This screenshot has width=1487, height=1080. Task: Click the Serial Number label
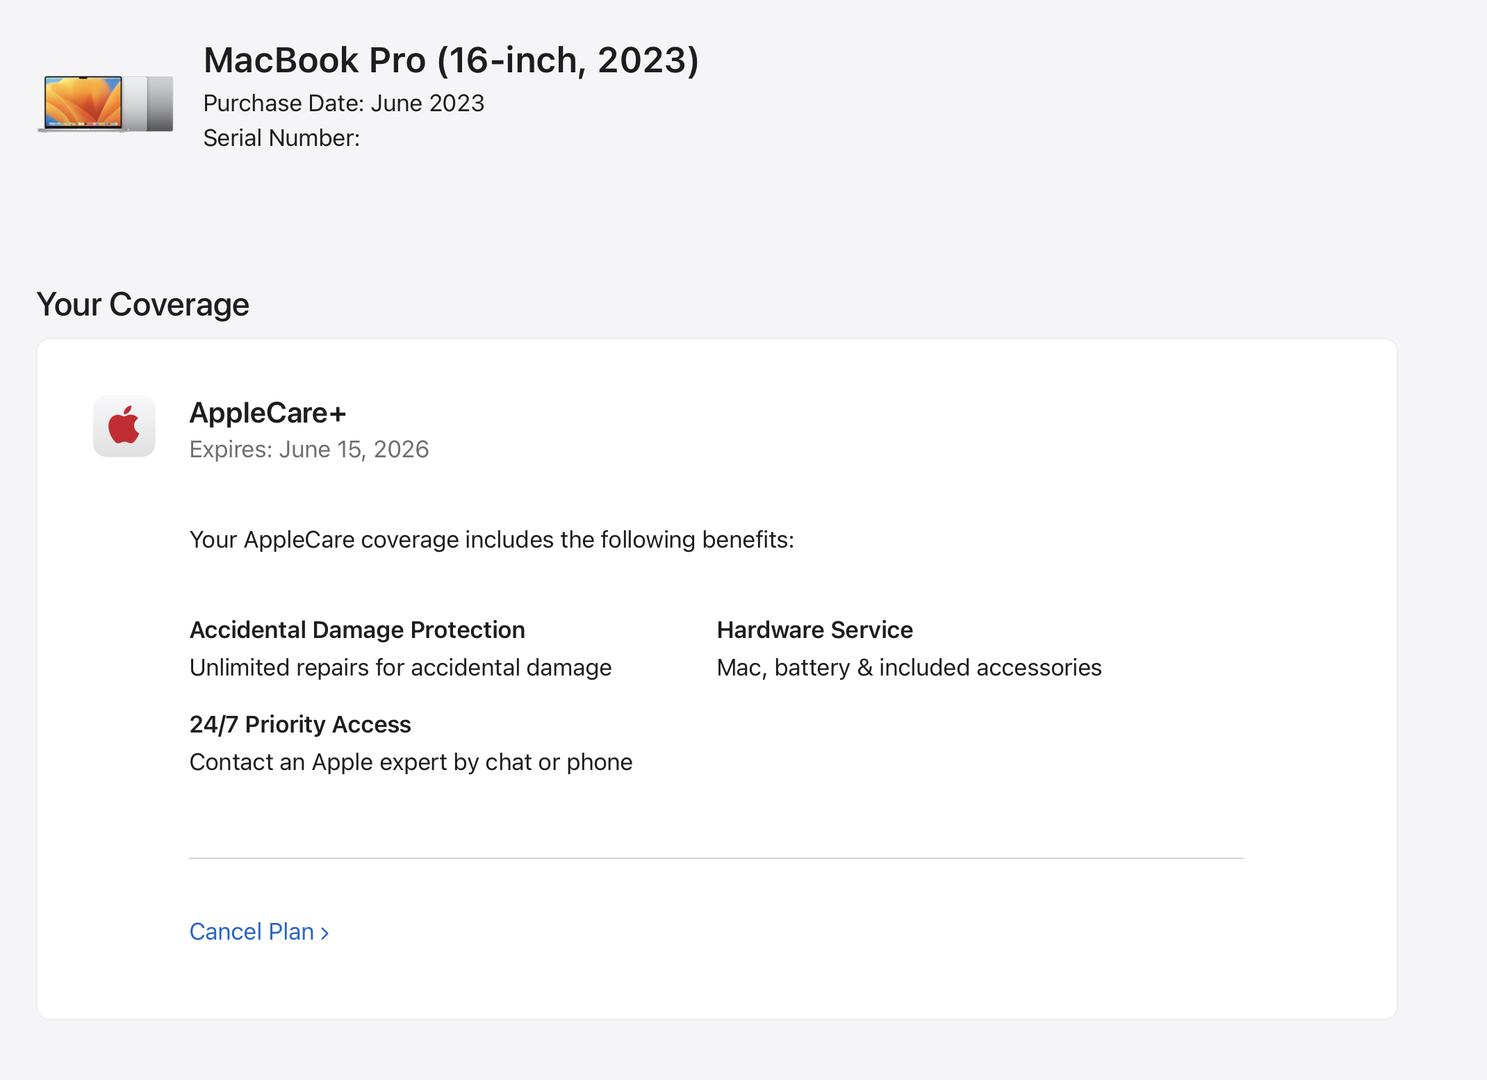coord(281,138)
